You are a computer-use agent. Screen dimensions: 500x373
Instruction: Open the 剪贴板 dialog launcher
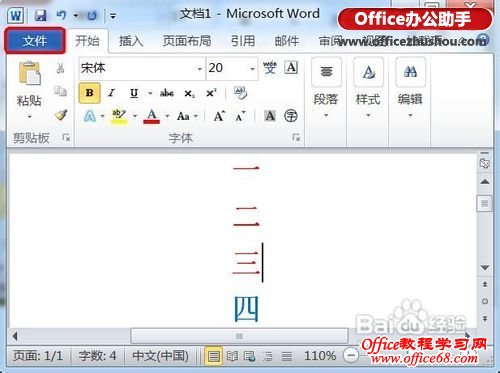[66, 137]
